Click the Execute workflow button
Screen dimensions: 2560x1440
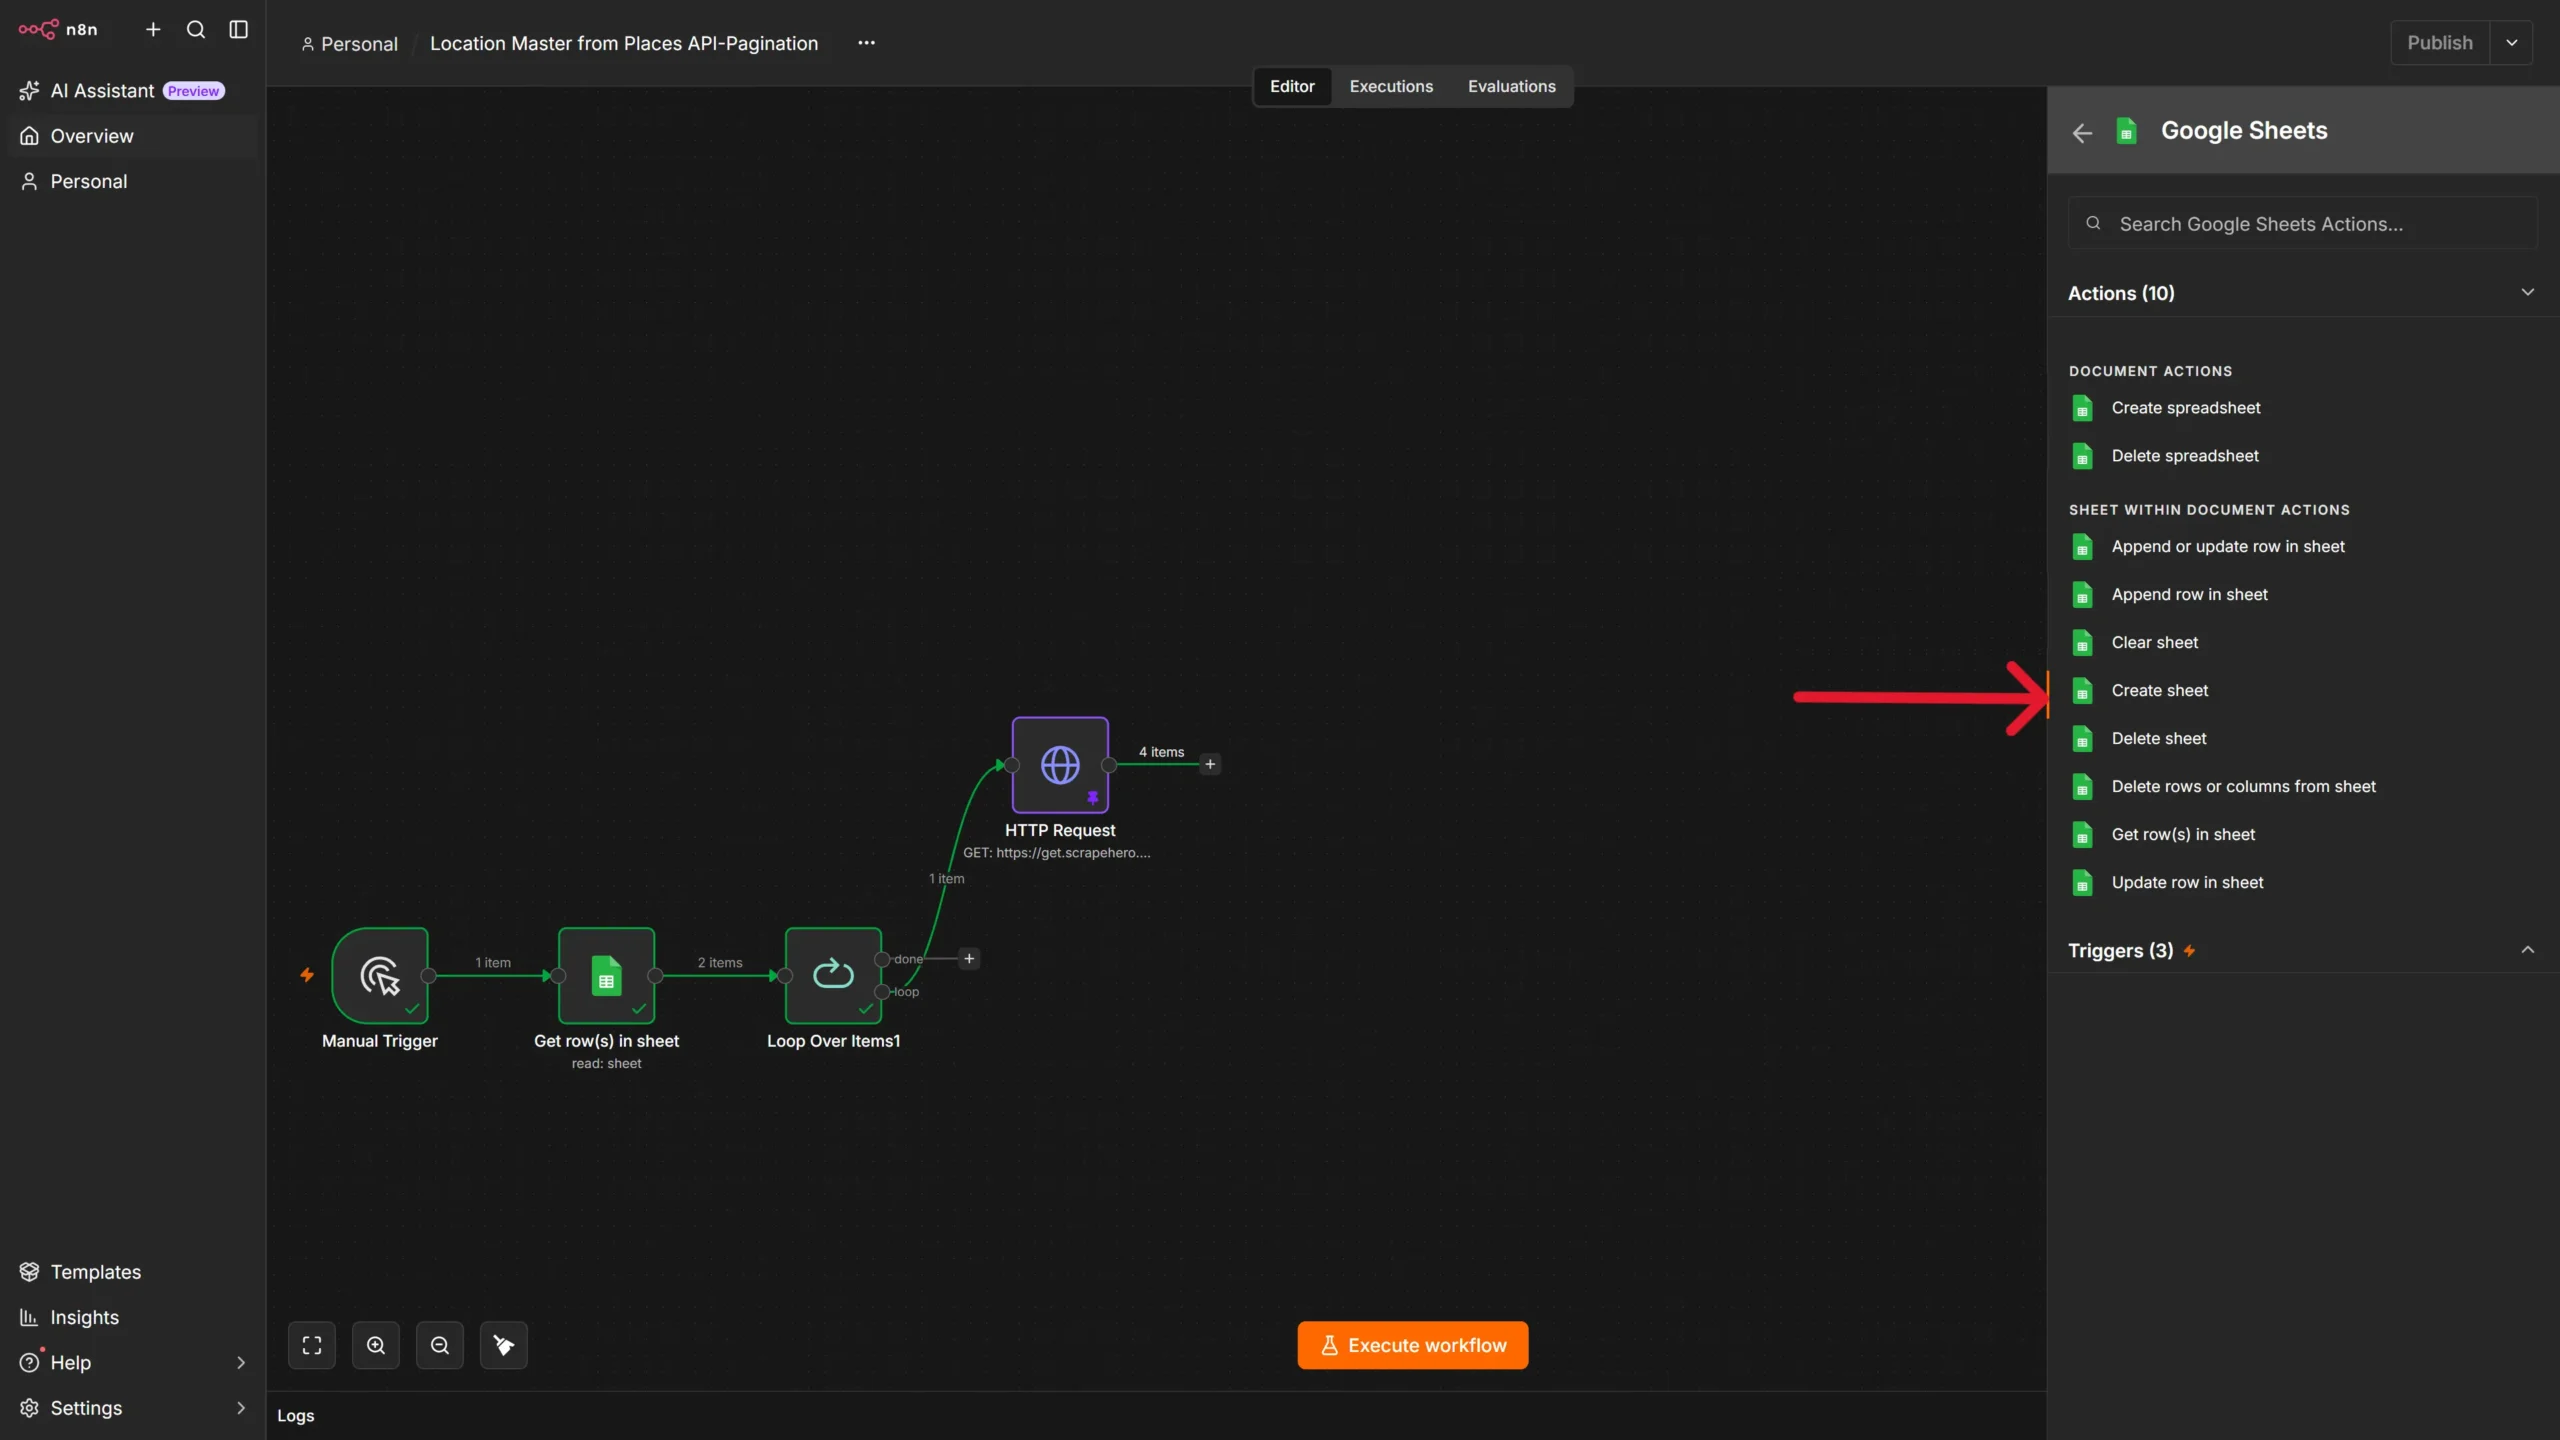1412,1345
